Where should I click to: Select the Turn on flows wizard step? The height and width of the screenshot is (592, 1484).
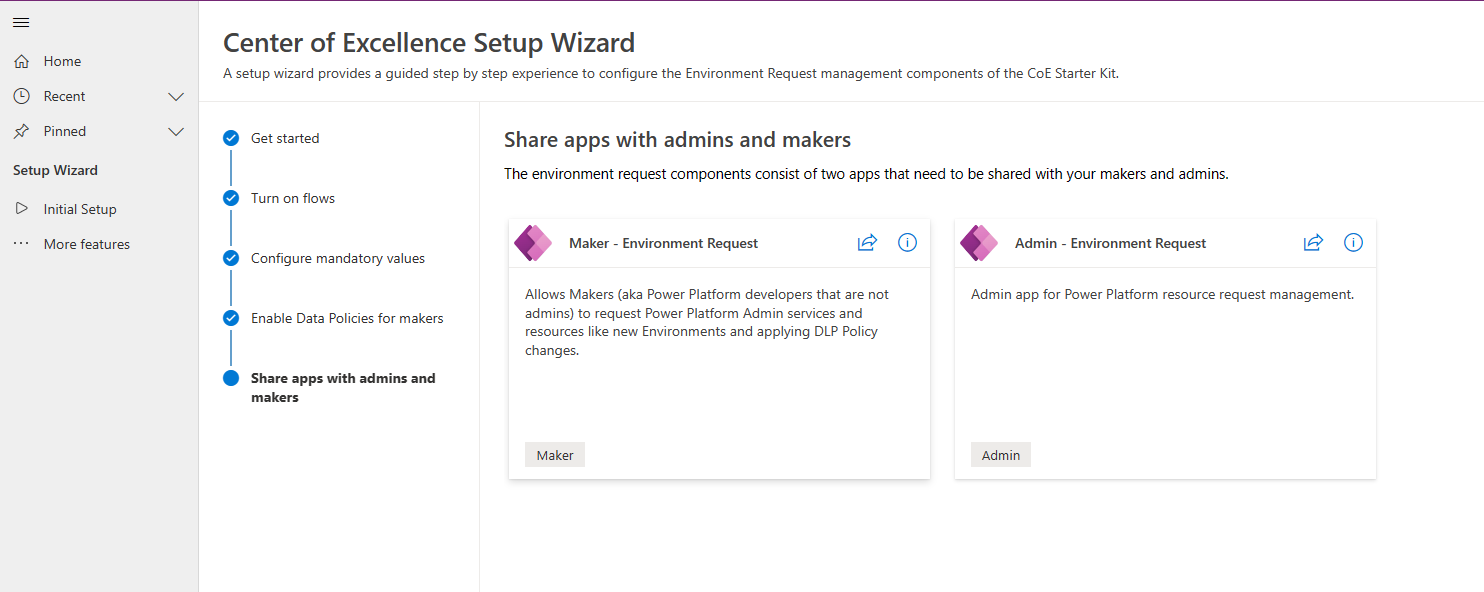click(x=291, y=198)
